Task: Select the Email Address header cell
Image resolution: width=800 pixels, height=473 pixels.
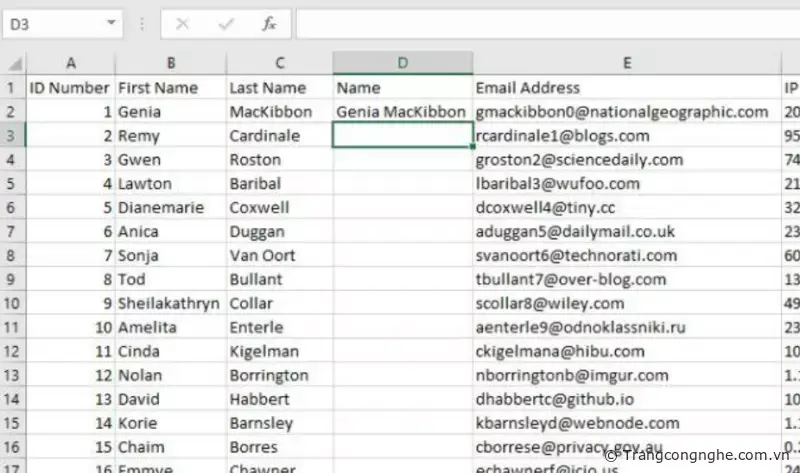Action: pos(626,88)
